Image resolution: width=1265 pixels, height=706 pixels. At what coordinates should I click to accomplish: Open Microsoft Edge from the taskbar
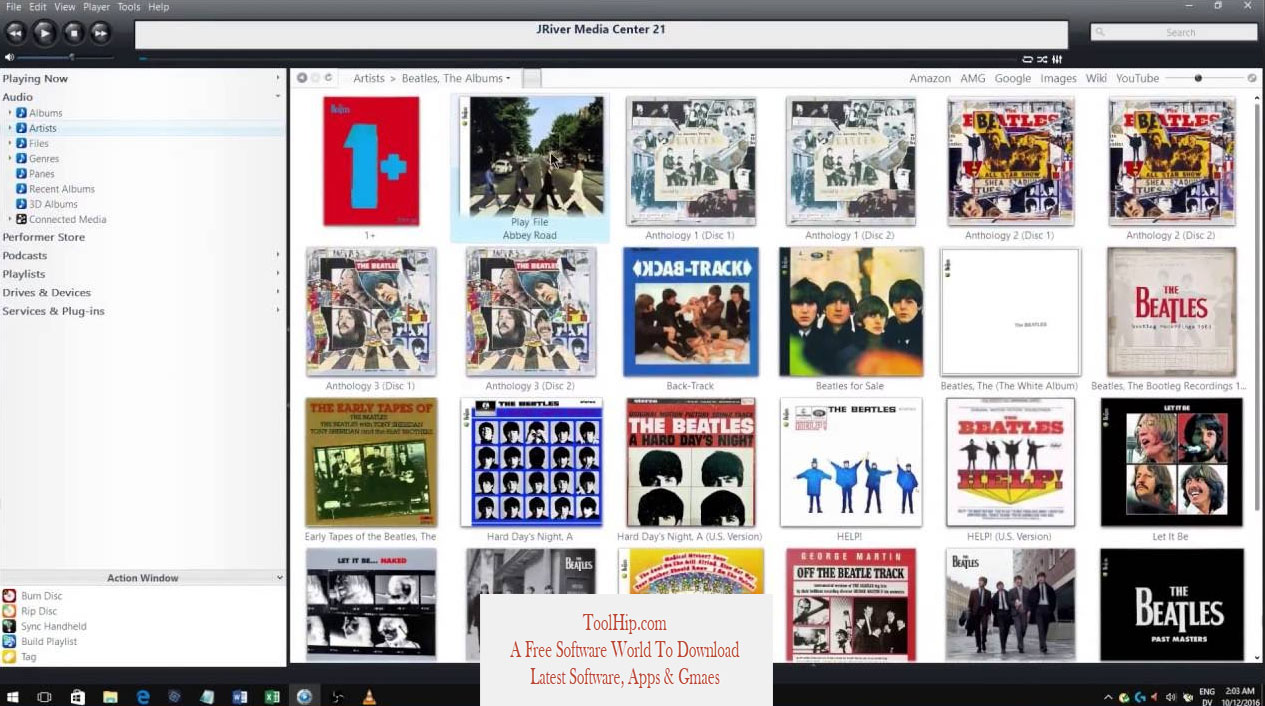143,696
